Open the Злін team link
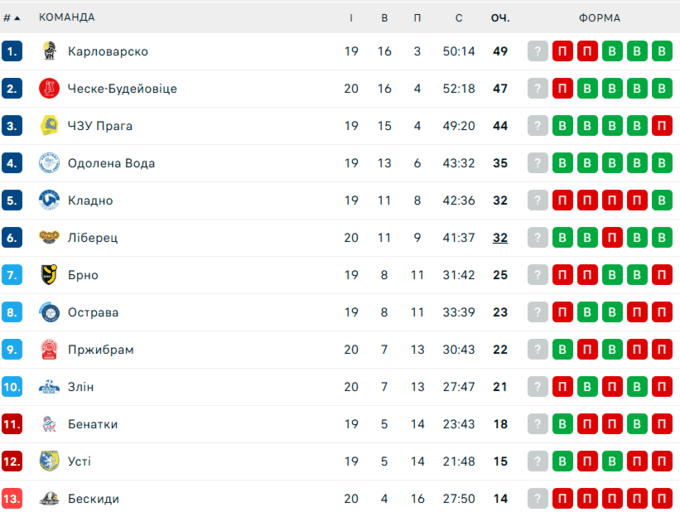This screenshot has width=680, height=517. tap(81, 387)
